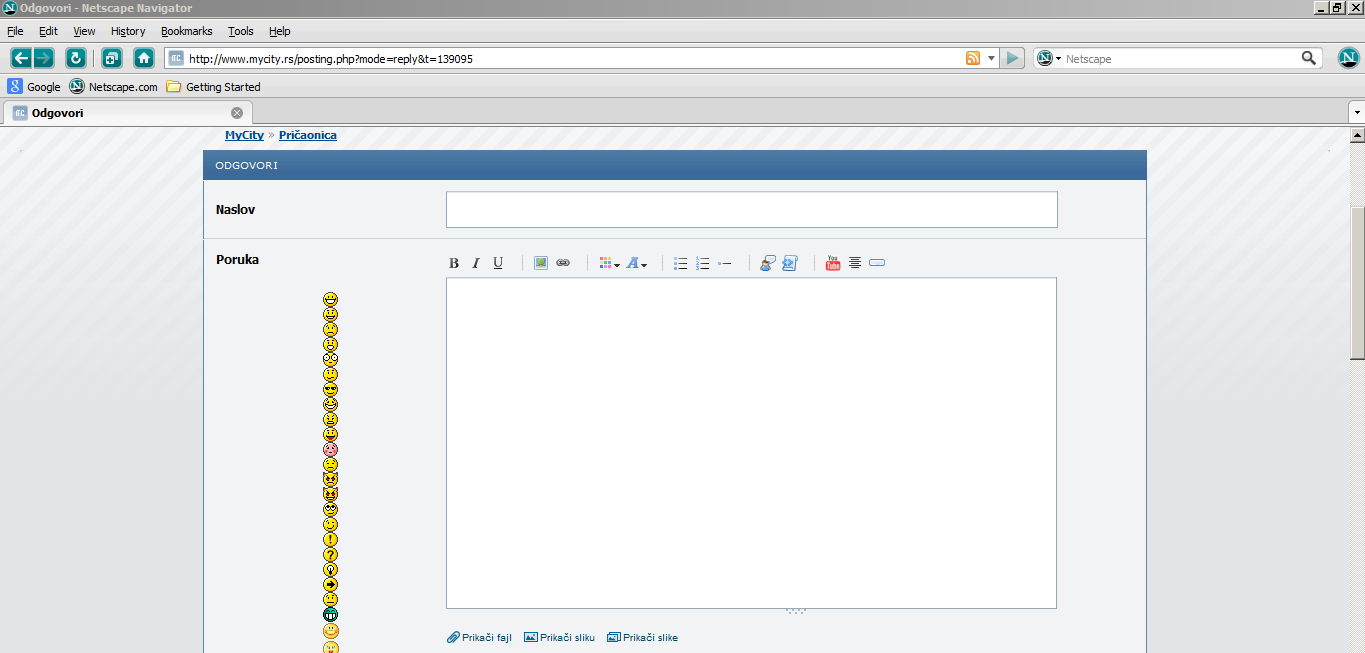Toggle underline formatting in message editor
This screenshot has height=653, width=1365.
[498, 263]
